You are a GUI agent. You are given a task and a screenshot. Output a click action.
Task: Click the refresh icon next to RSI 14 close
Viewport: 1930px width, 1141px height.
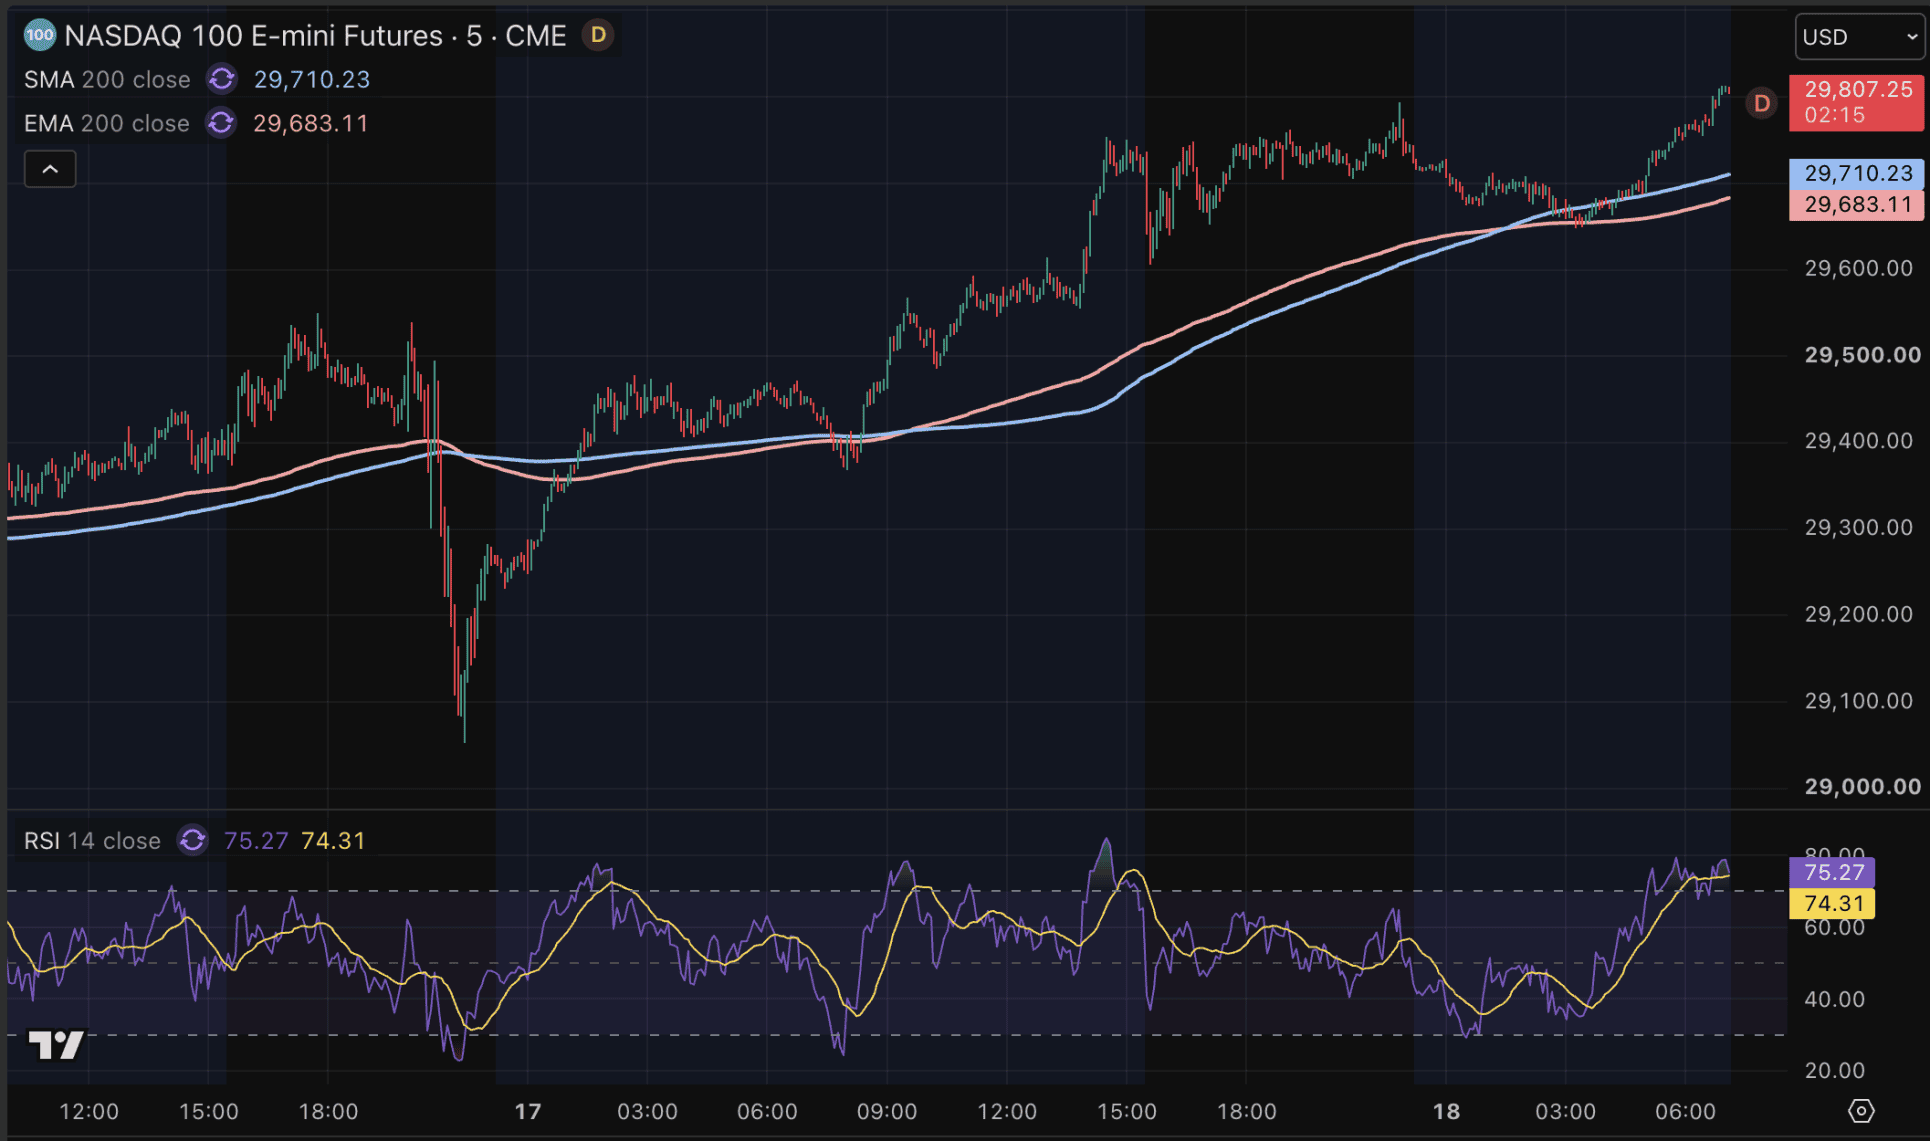(x=193, y=840)
